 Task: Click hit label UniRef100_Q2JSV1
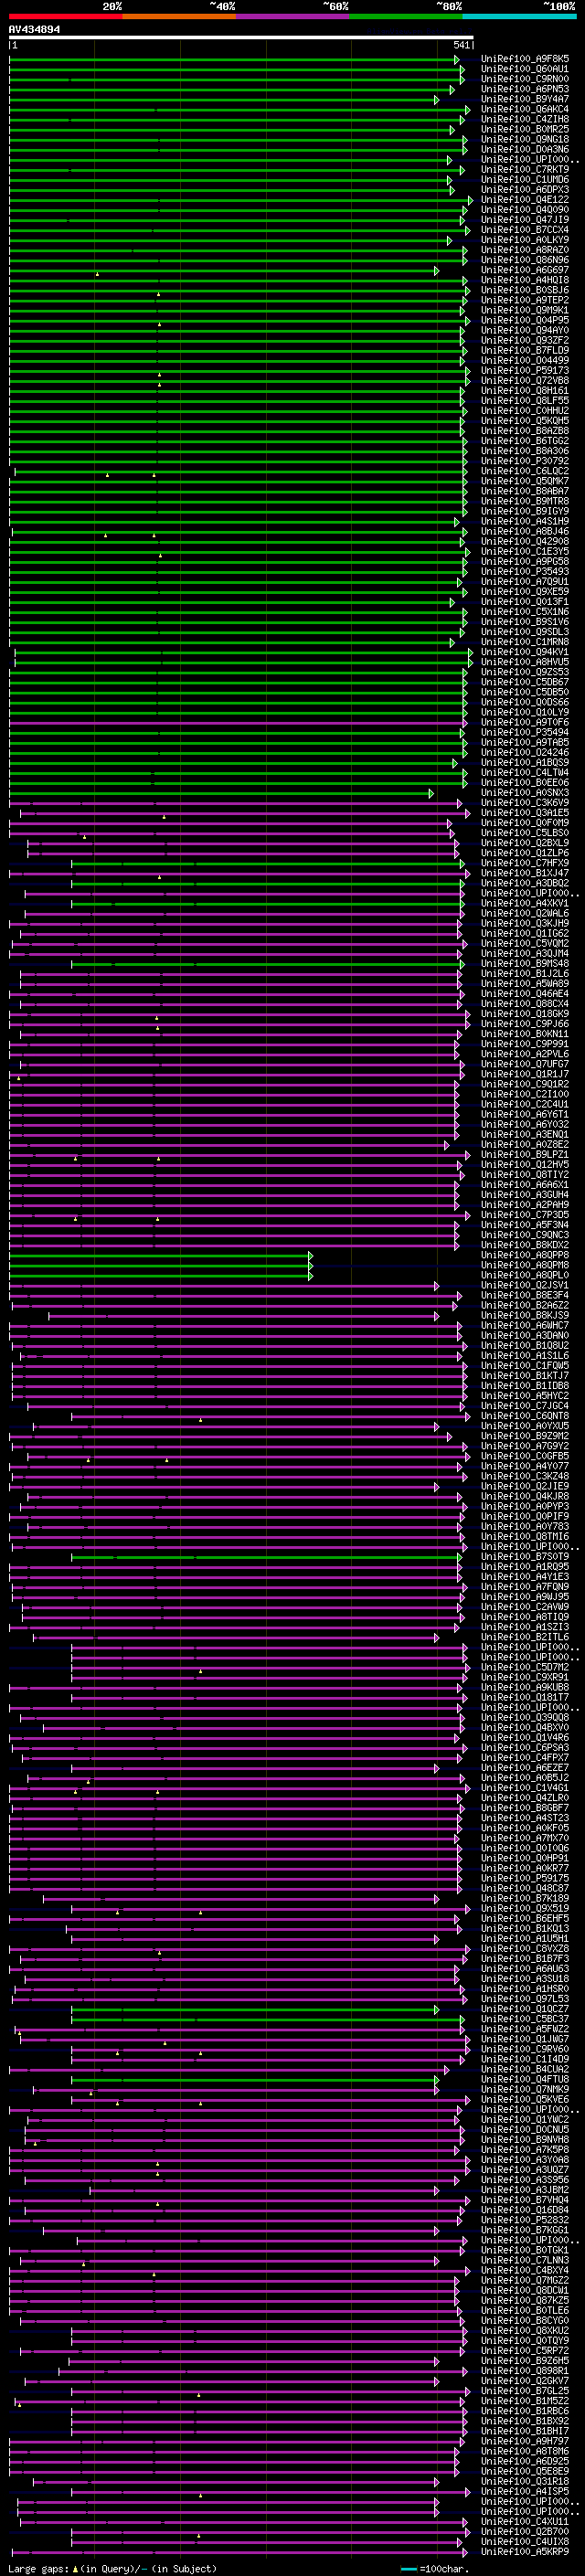point(525,1285)
